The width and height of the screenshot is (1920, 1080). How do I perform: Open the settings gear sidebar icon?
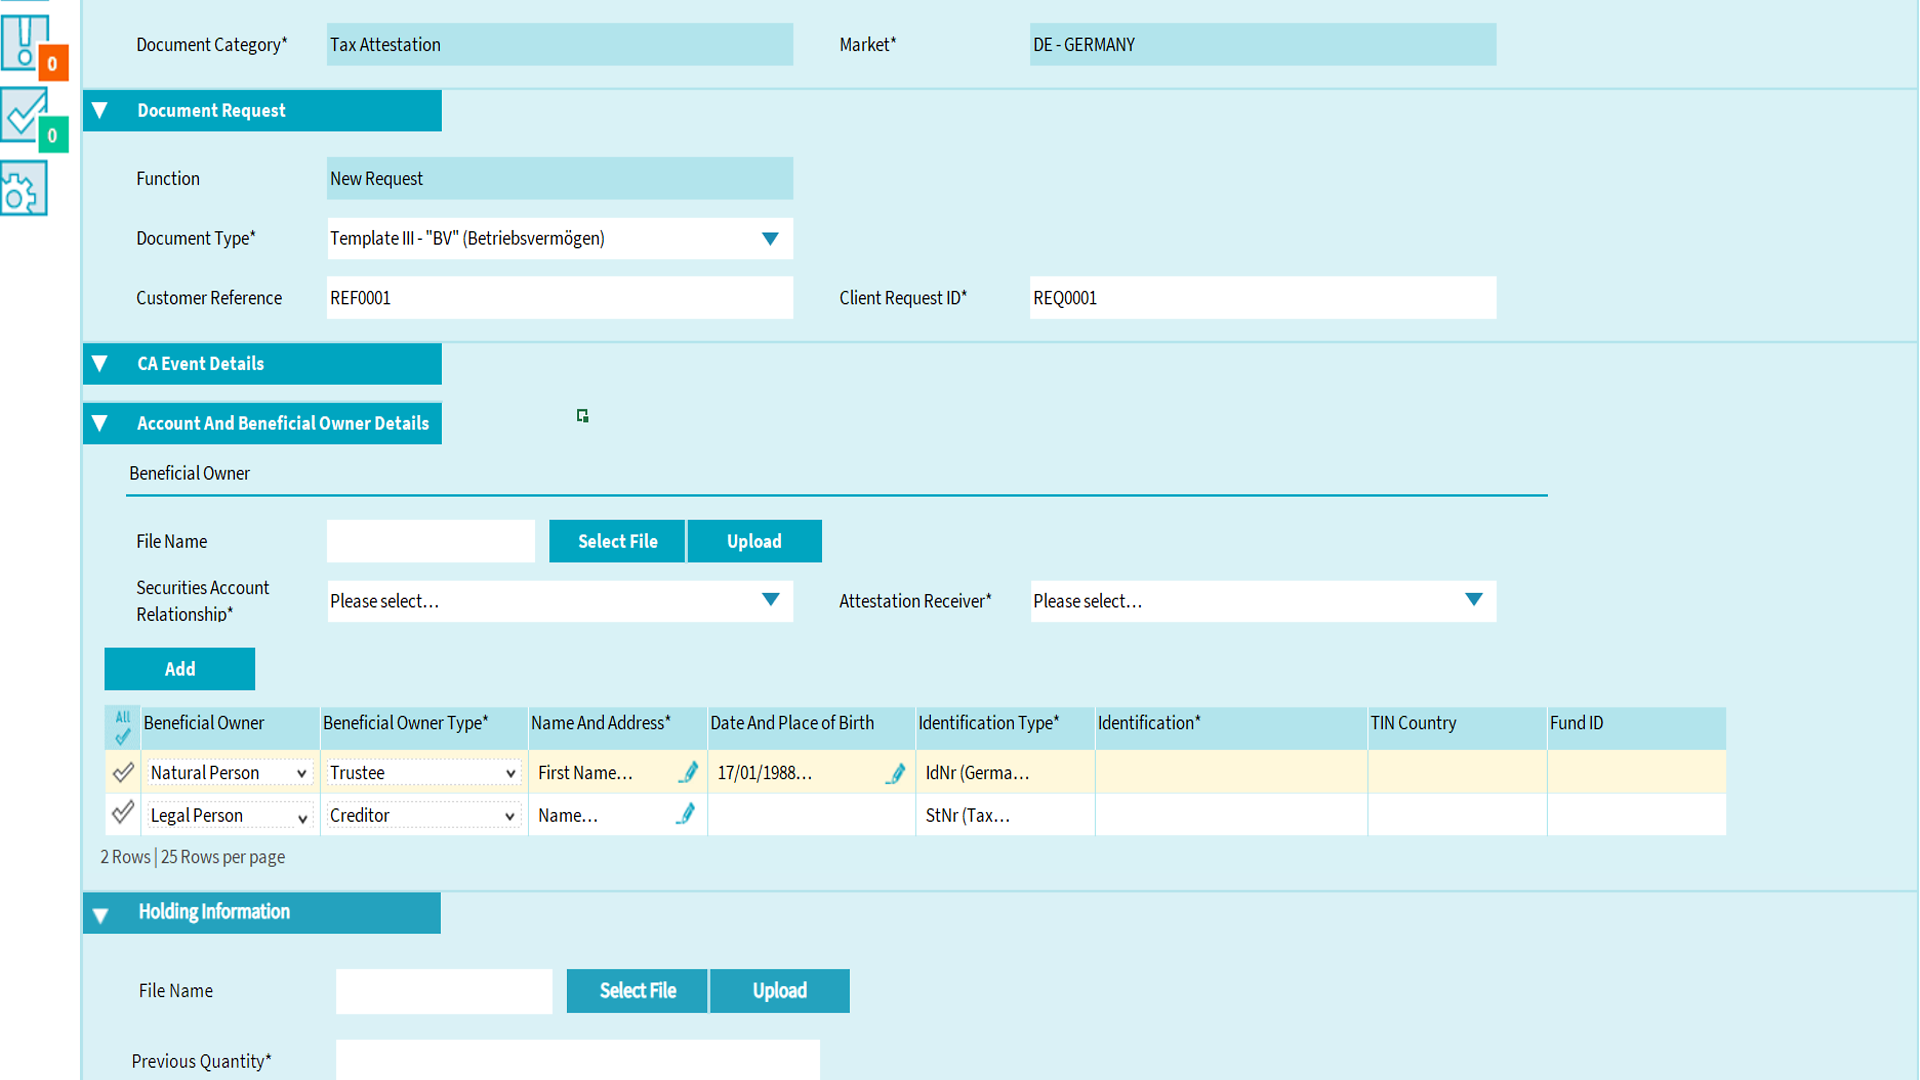(24, 189)
